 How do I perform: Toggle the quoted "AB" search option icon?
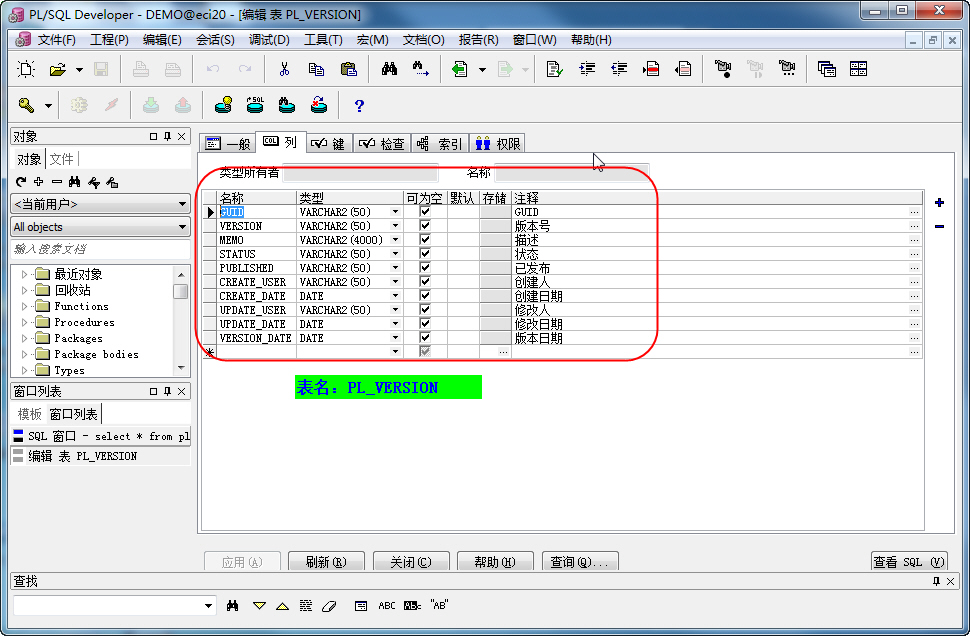tap(439, 606)
